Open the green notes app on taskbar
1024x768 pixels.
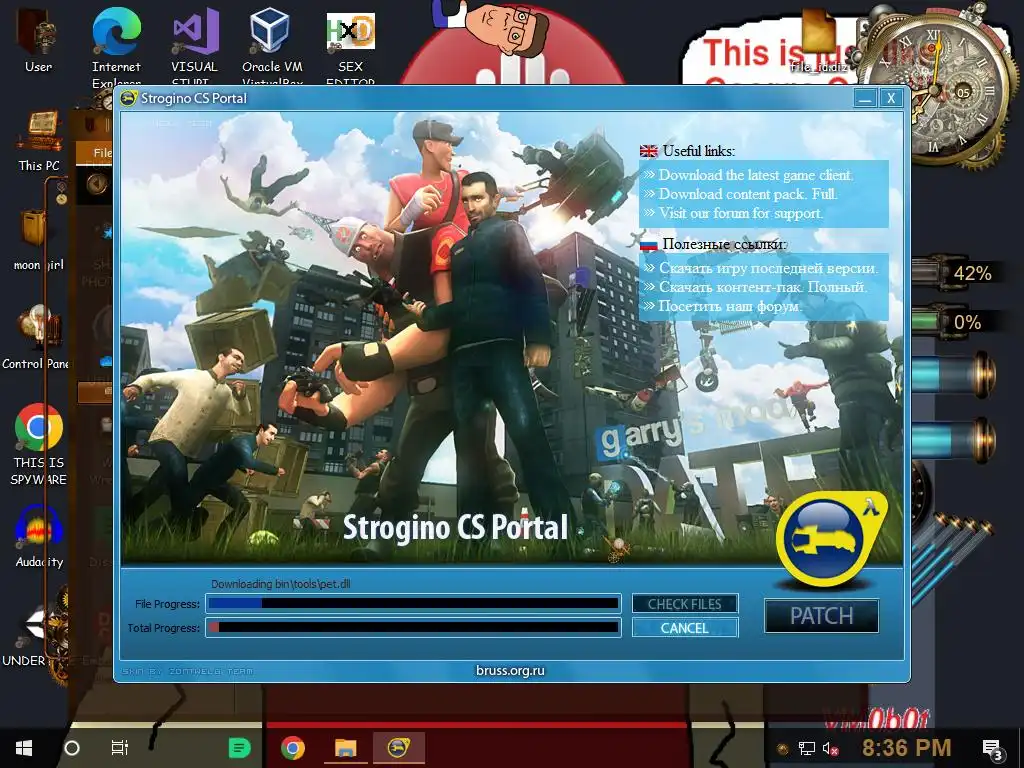coord(239,748)
